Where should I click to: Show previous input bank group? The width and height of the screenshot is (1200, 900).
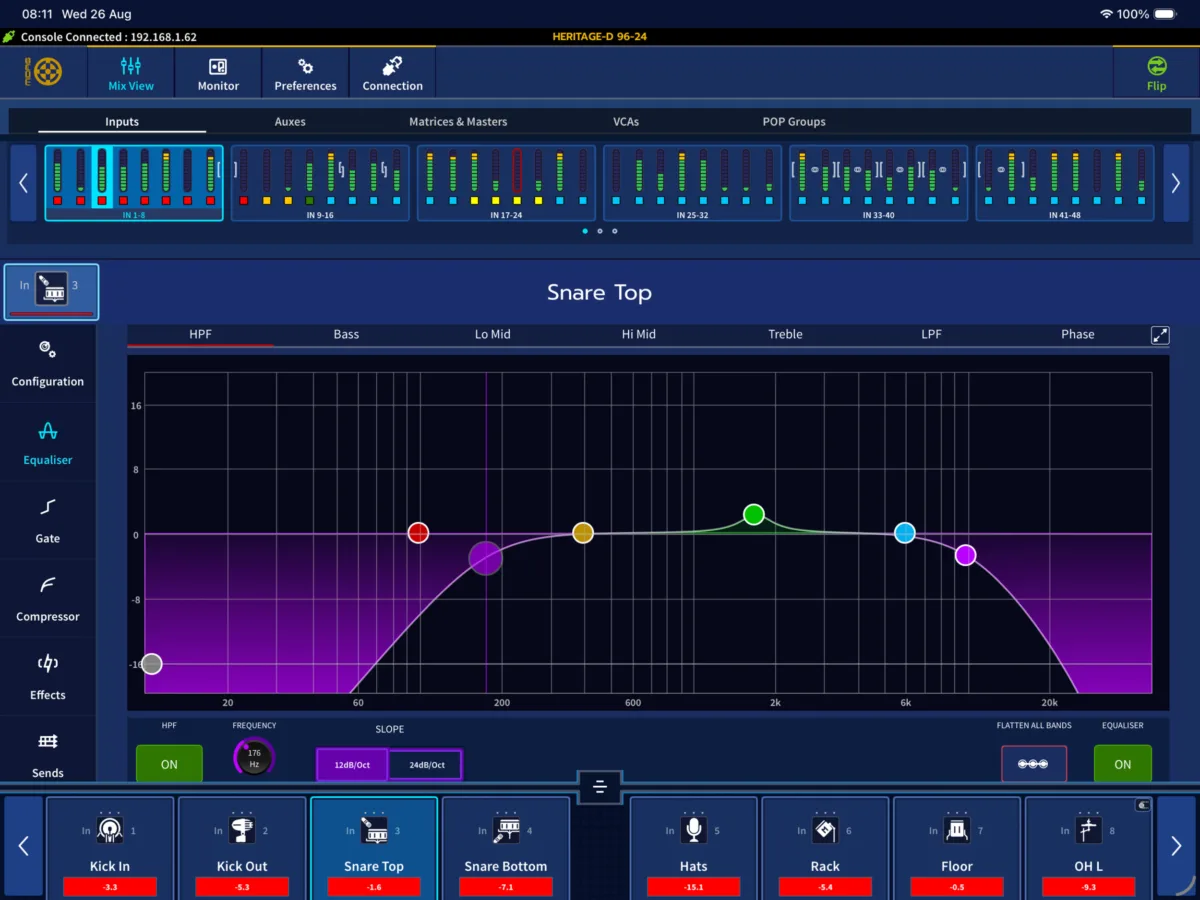pos(23,183)
